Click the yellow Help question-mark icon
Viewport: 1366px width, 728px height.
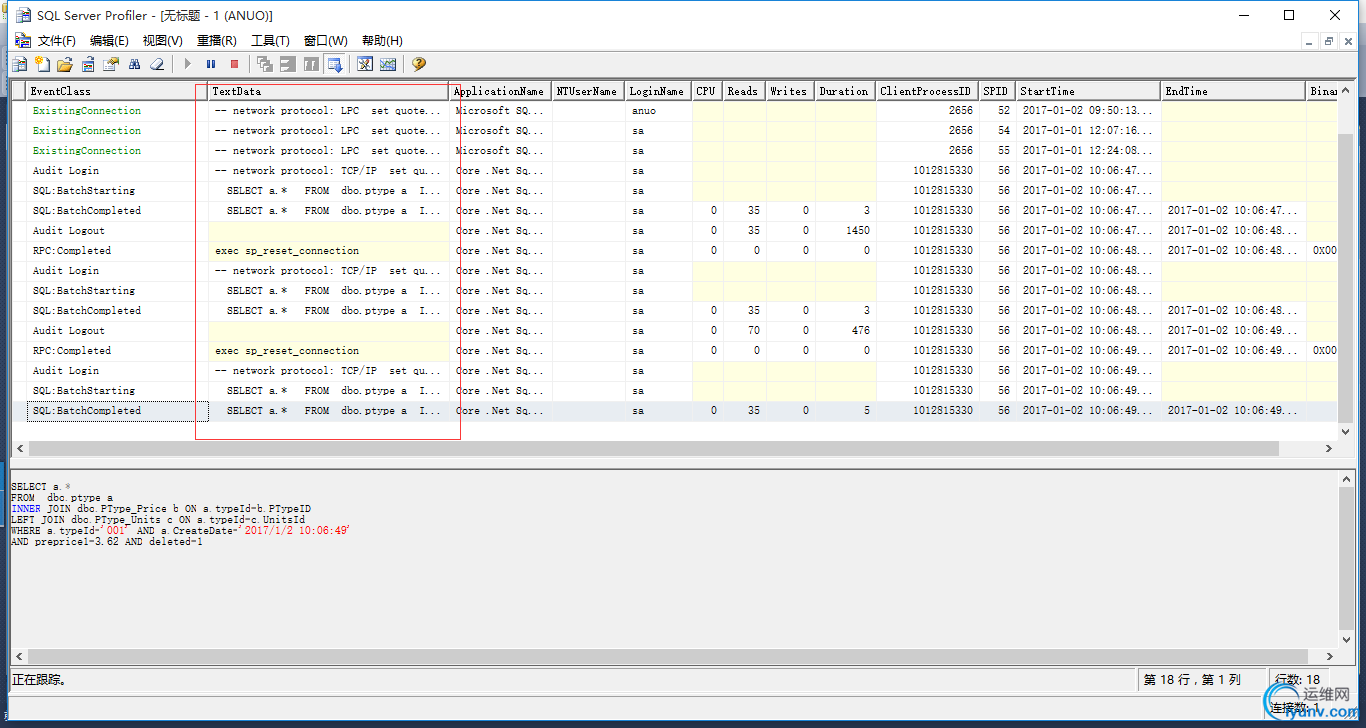click(x=418, y=64)
